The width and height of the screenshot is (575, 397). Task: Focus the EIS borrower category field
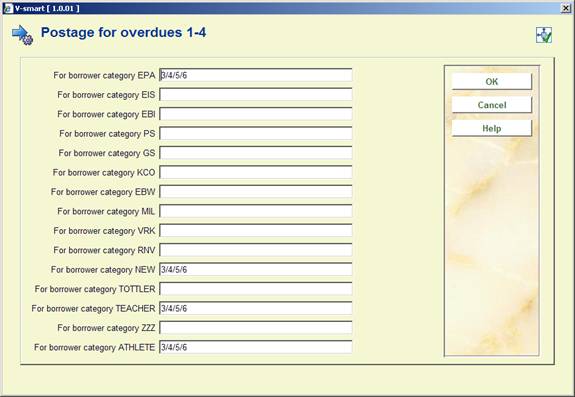pyautogui.click(x=256, y=95)
